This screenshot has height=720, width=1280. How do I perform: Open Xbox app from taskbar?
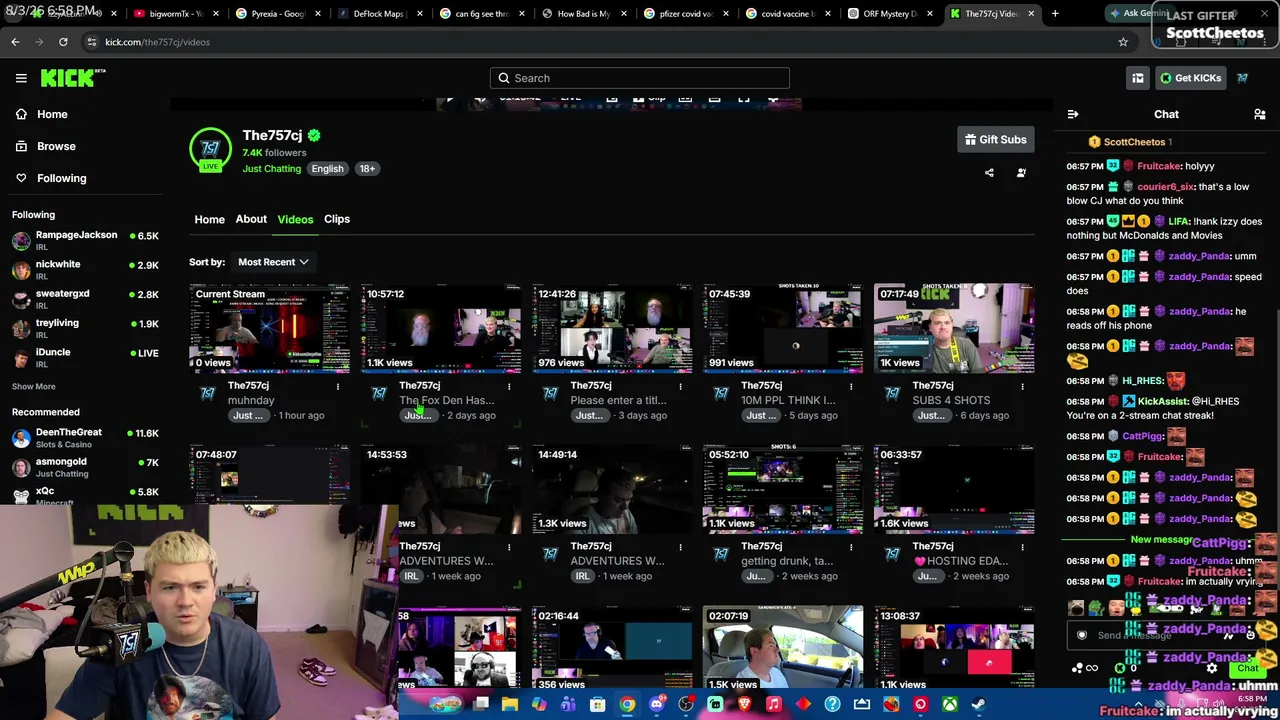950,705
